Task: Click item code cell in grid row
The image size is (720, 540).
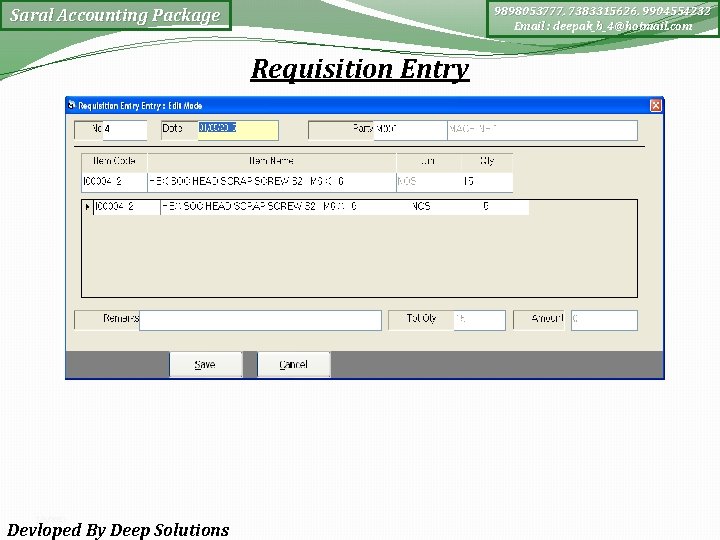Action: click(127, 207)
